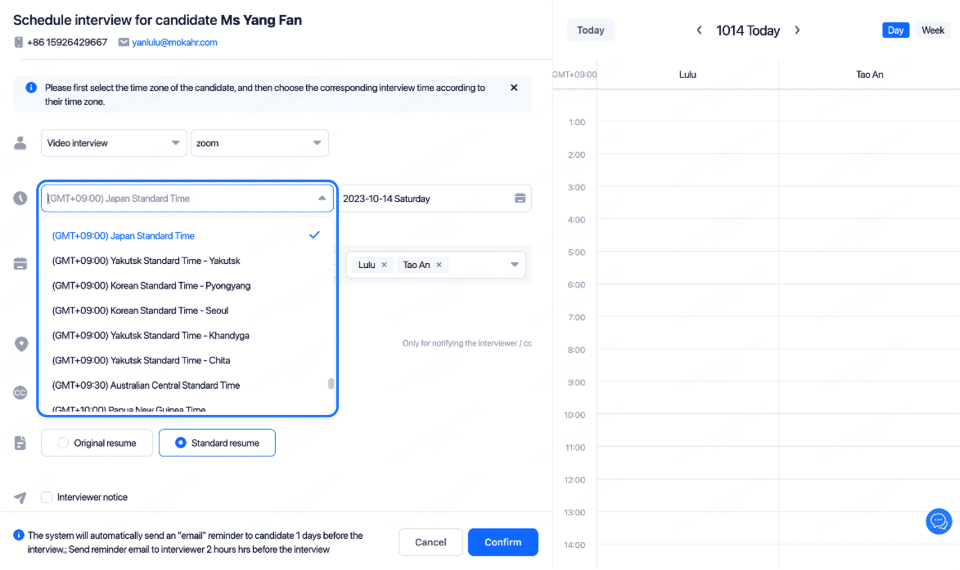The image size is (960, 570).
Task: Click the 9:00 time label in calendar
Action: coord(577,383)
